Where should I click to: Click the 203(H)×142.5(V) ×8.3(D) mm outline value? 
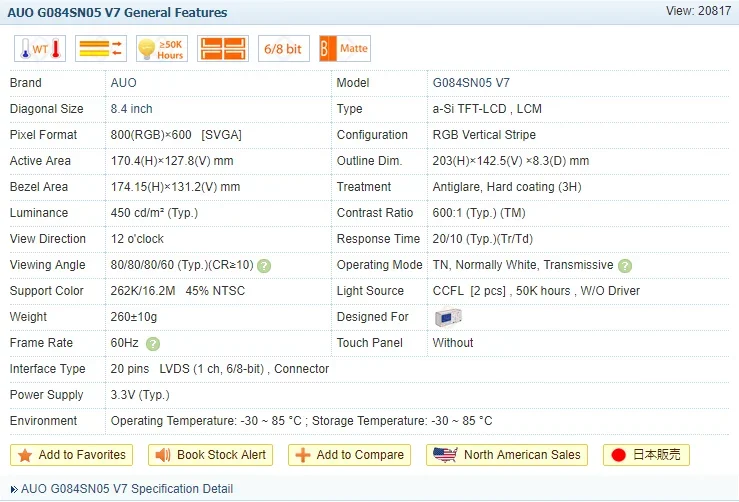click(x=511, y=161)
